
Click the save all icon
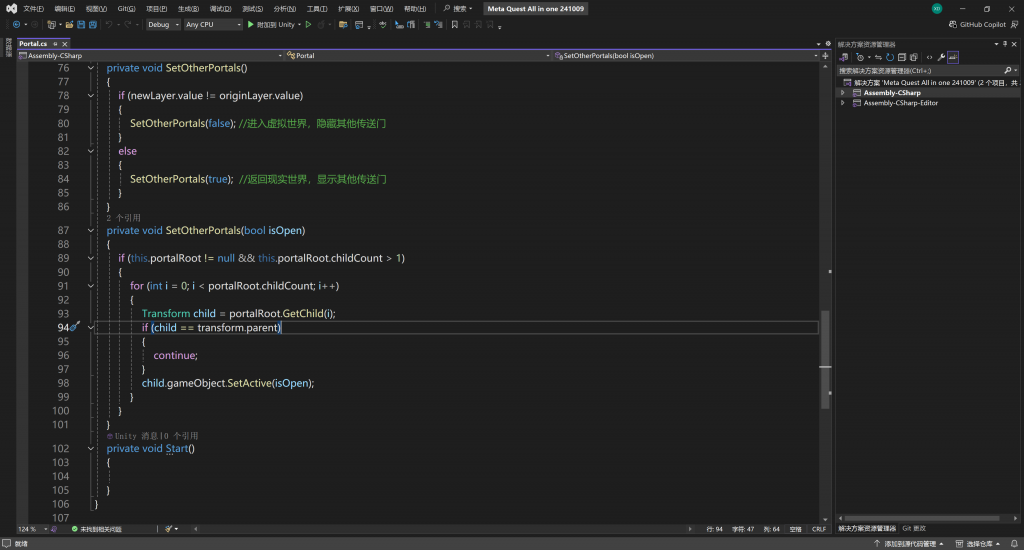pyautogui.click(x=93, y=25)
